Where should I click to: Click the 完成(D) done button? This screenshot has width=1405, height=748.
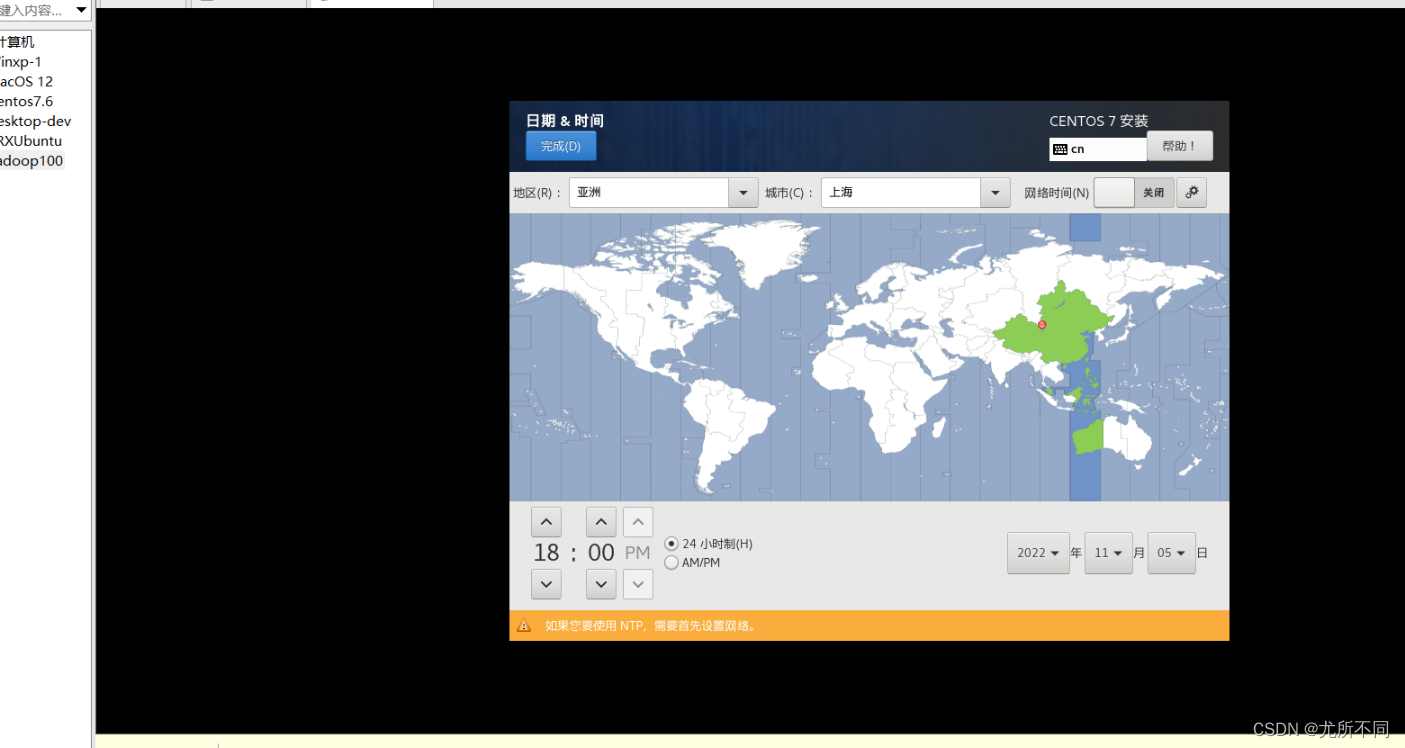click(561, 146)
